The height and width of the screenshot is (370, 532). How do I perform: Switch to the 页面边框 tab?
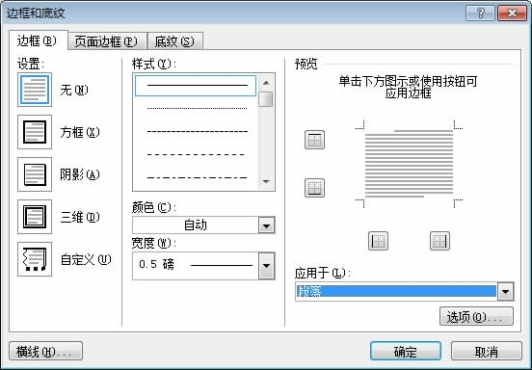[x=107, y=41]
